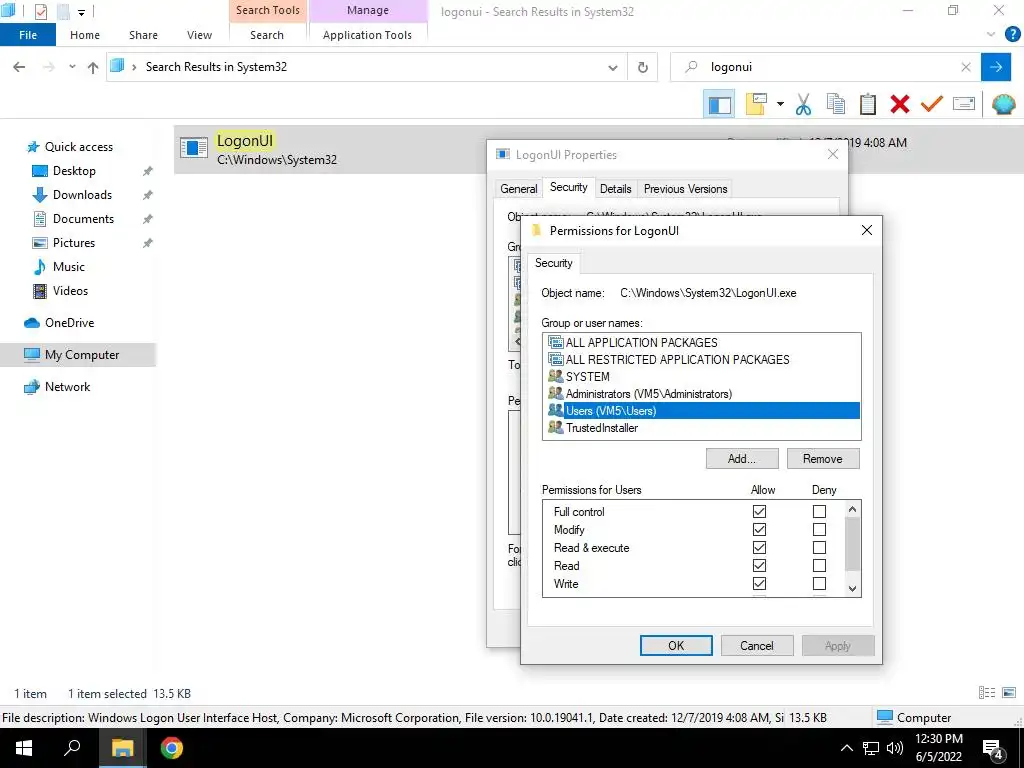1024x768 pixels.
Task: Open Downloads in Quick access
Action: (82, 195)
